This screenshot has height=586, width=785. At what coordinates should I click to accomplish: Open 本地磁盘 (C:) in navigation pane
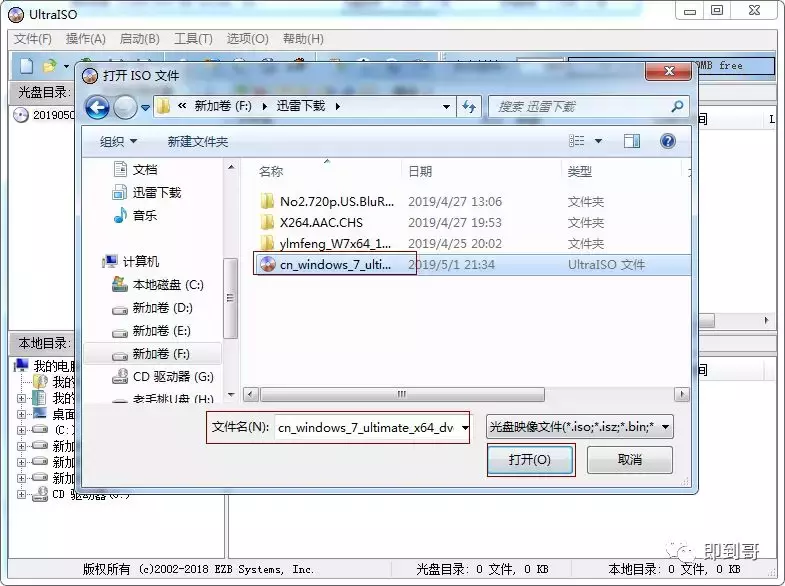point(158,284)
